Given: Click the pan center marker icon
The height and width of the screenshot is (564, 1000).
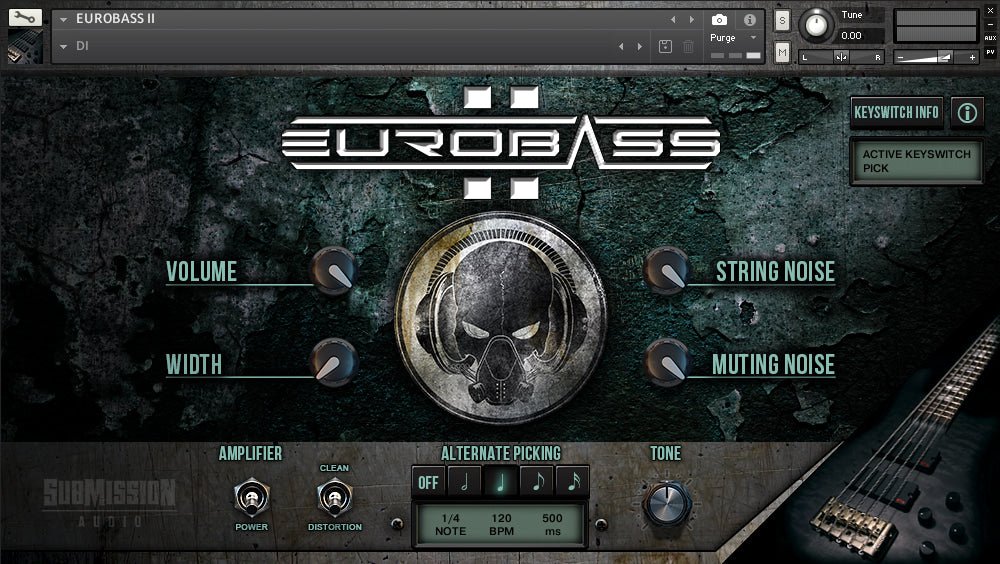Looking at the screenshot, I should tap(841, 57).
